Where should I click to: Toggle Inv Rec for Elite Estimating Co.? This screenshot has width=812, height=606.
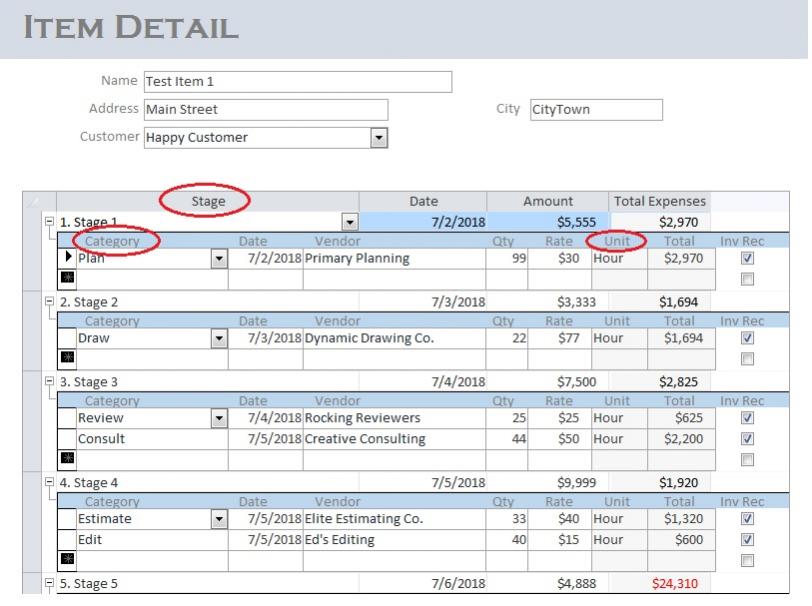tap(747, 518)
